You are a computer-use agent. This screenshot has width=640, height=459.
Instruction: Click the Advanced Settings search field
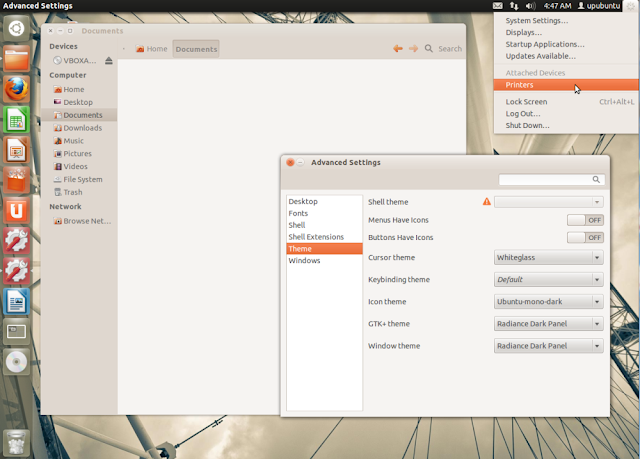[x=551, y=180]
